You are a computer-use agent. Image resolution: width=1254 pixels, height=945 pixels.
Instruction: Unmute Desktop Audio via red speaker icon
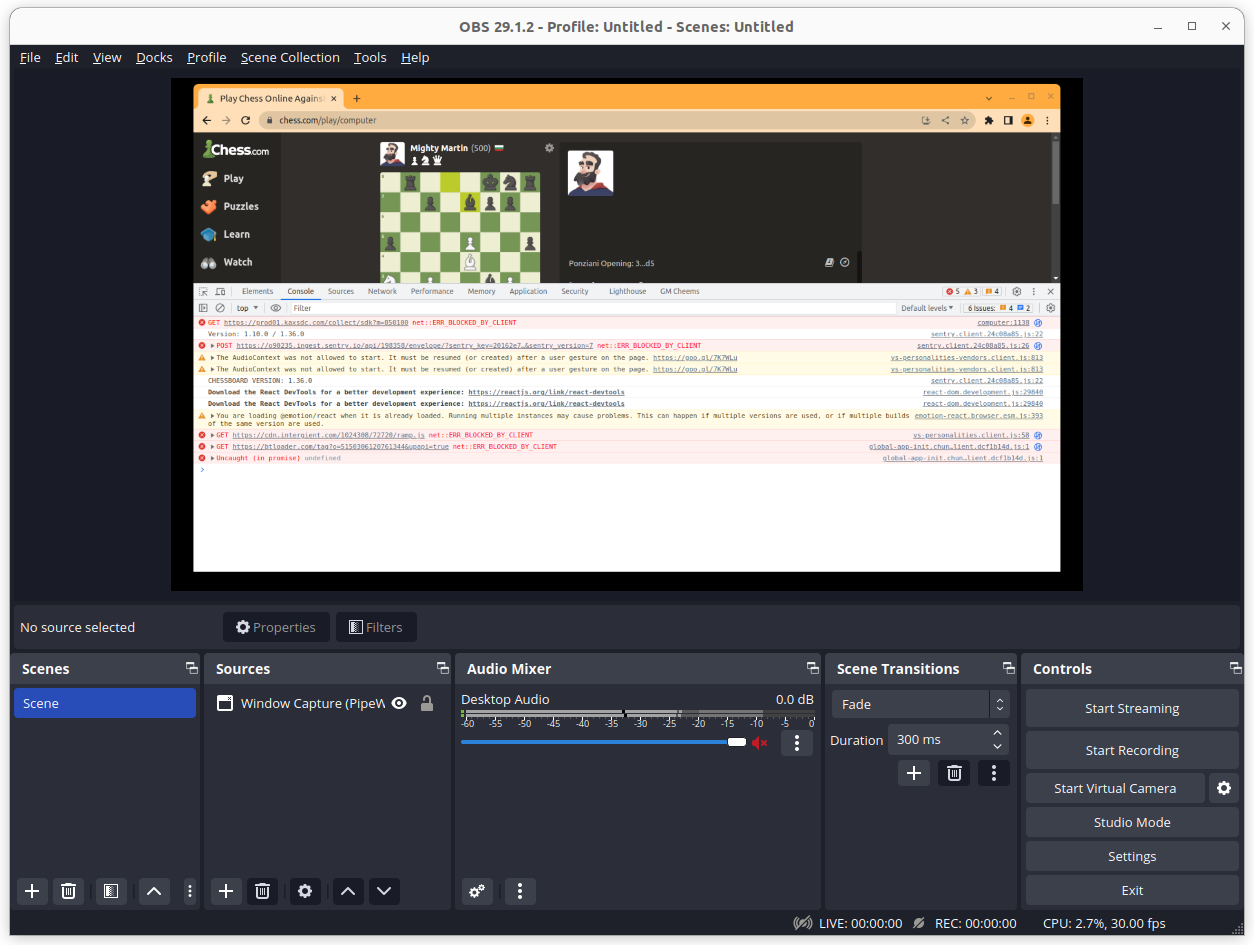coord(760,742)
